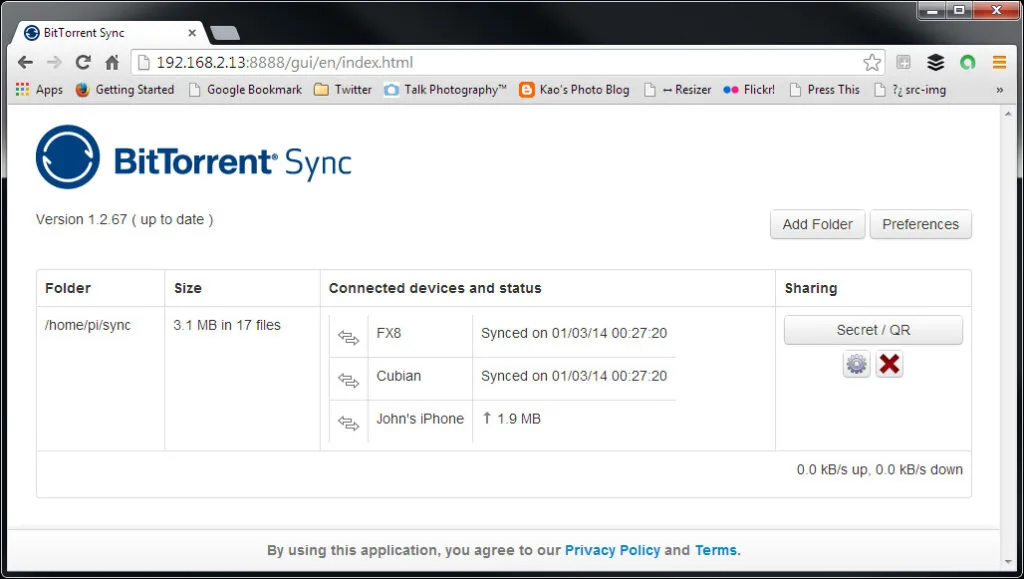
Task: Click the Secret / QR button
Action: pyautogui.click(x=873, y=330)
